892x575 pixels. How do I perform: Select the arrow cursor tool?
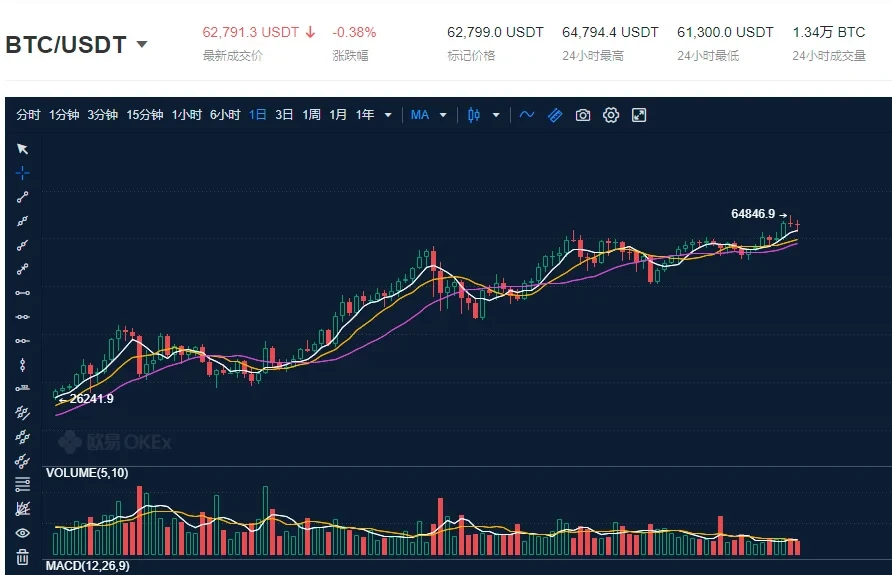click(x=23, y=149)
